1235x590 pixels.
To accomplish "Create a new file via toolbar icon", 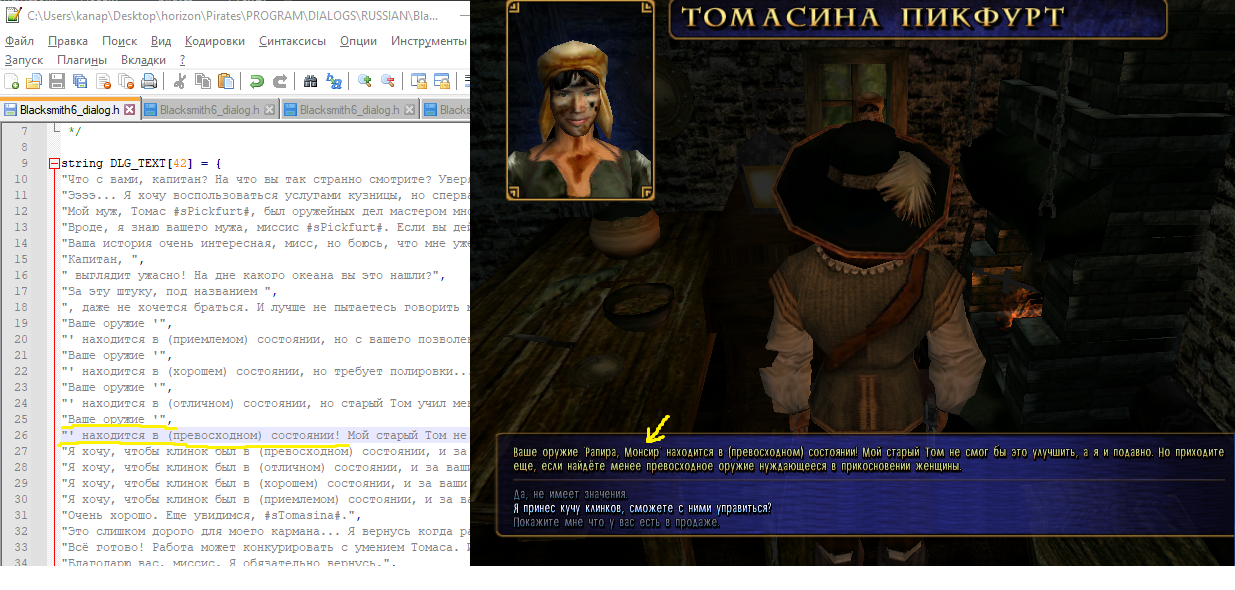I will coord(12,82).
